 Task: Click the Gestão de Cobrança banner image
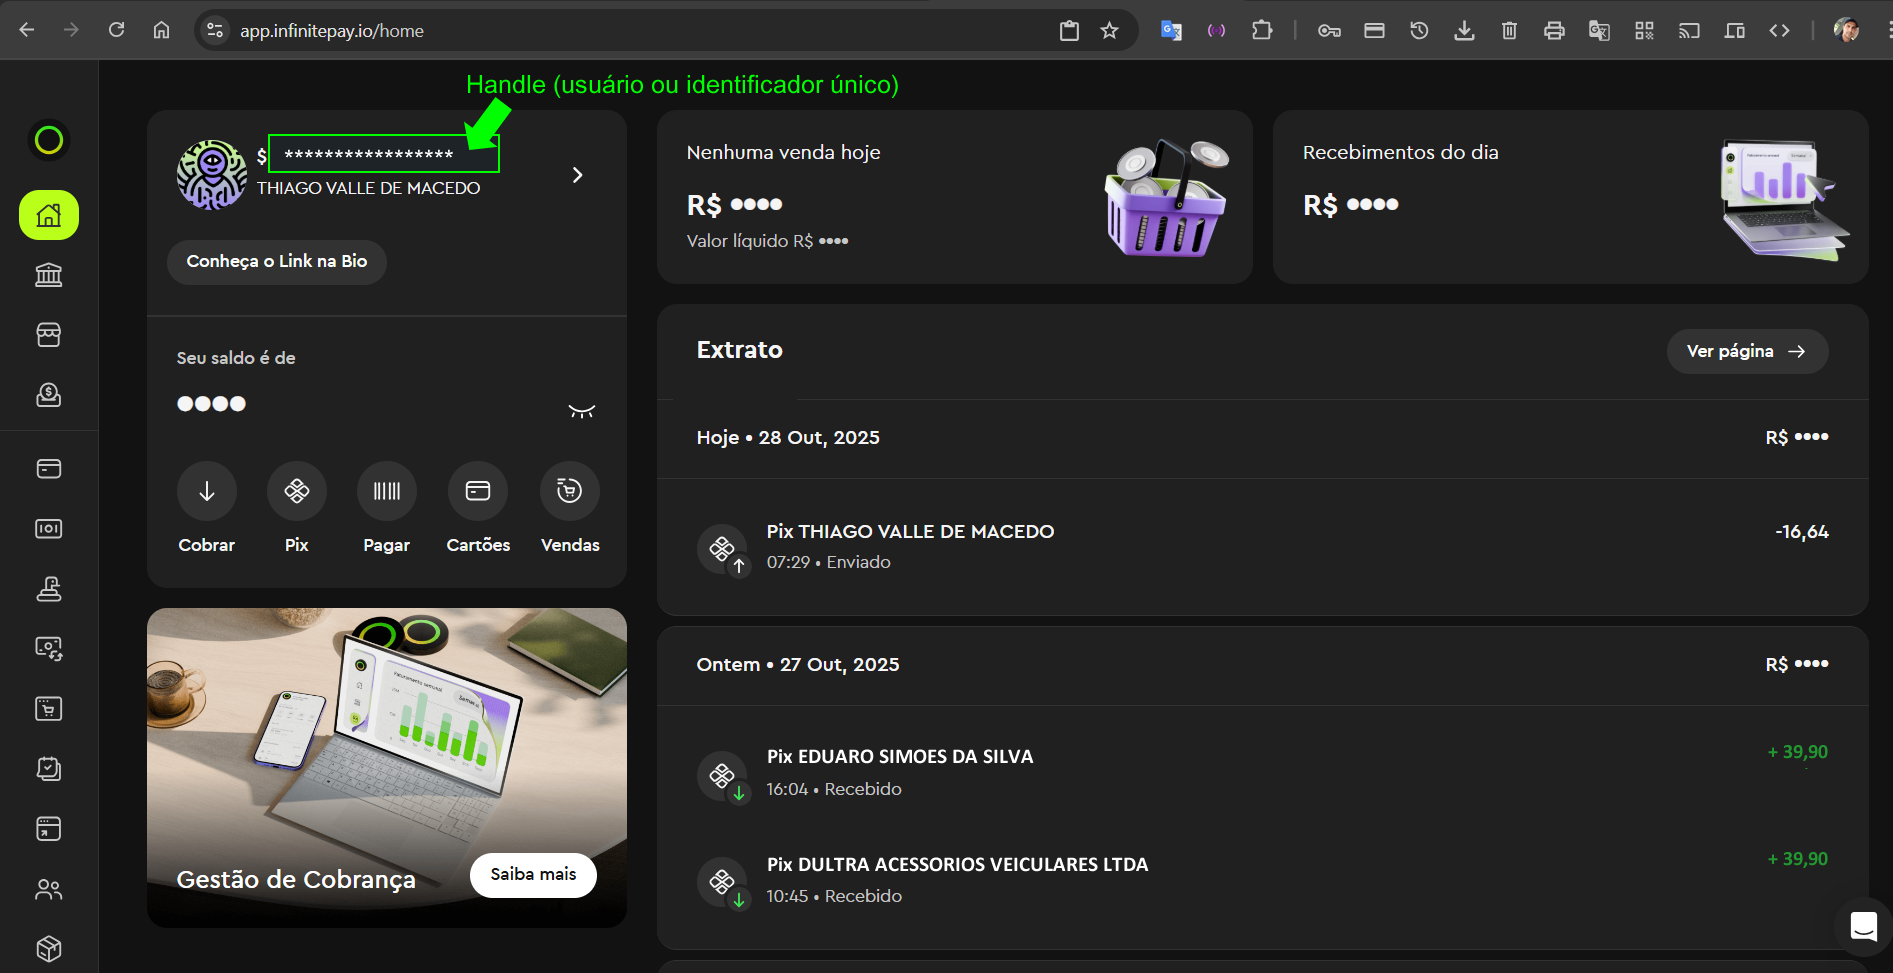click(x=386, y=730)
